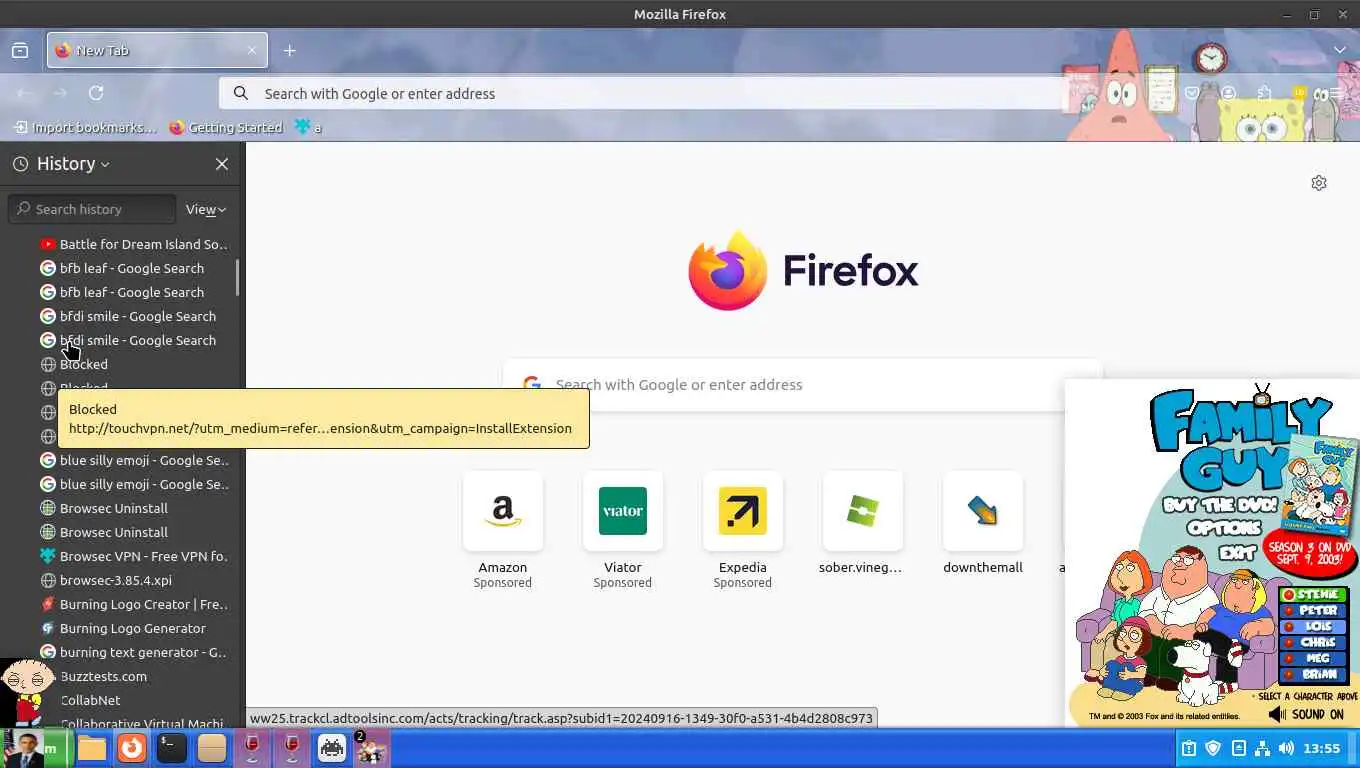Open the file manager folder taskbar icon
Image resolution: width=1360 pixels, height=768 pixels.
pos(92,748)
